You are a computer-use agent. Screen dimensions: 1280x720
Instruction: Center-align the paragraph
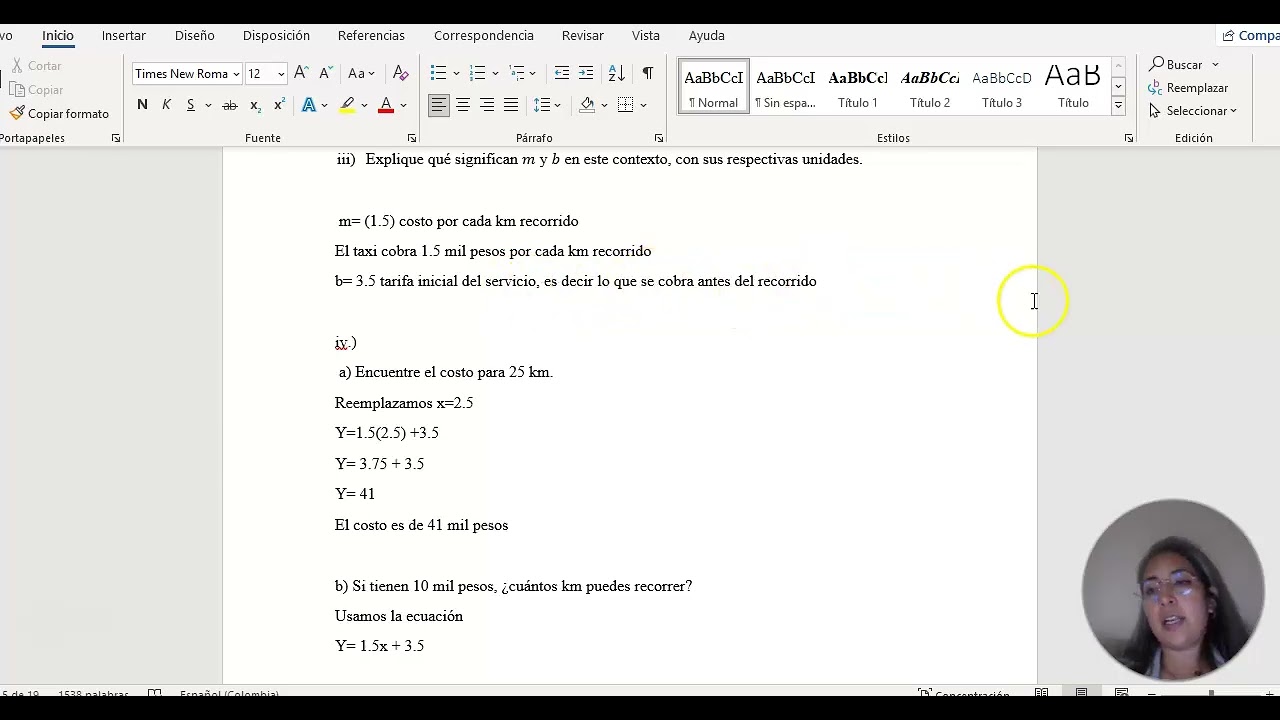463,105
